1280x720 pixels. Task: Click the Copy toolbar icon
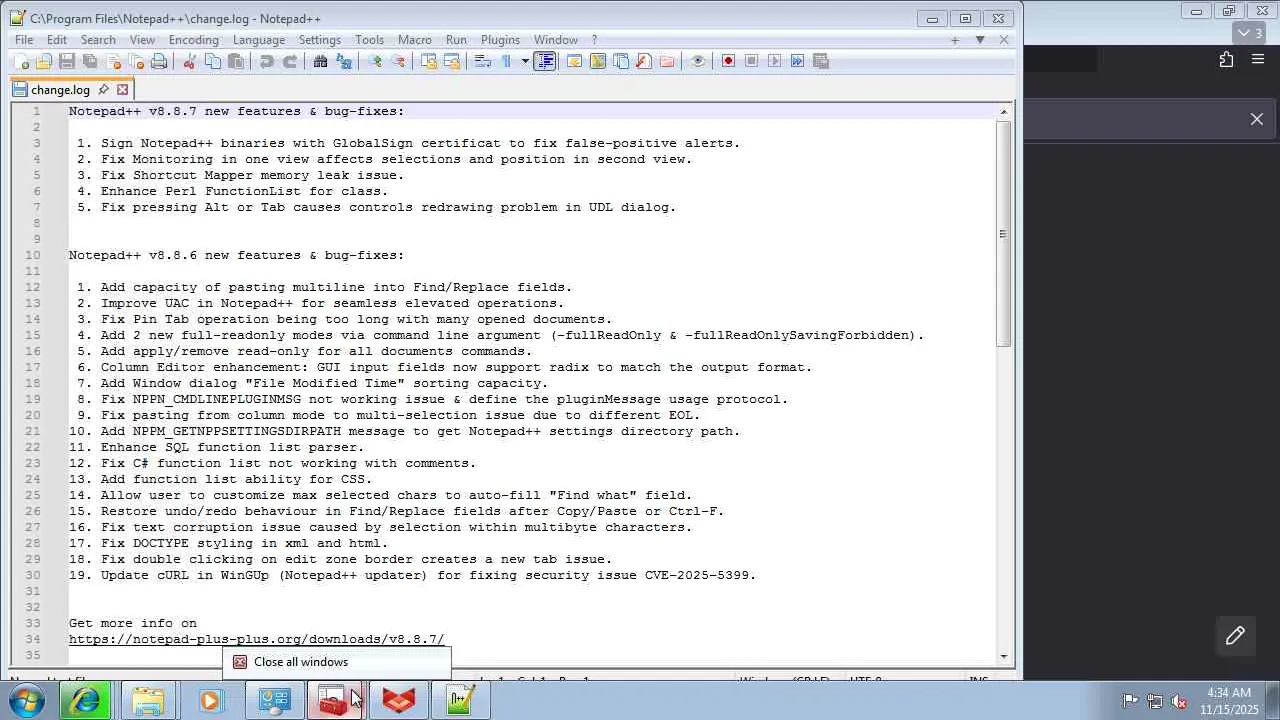212,61
